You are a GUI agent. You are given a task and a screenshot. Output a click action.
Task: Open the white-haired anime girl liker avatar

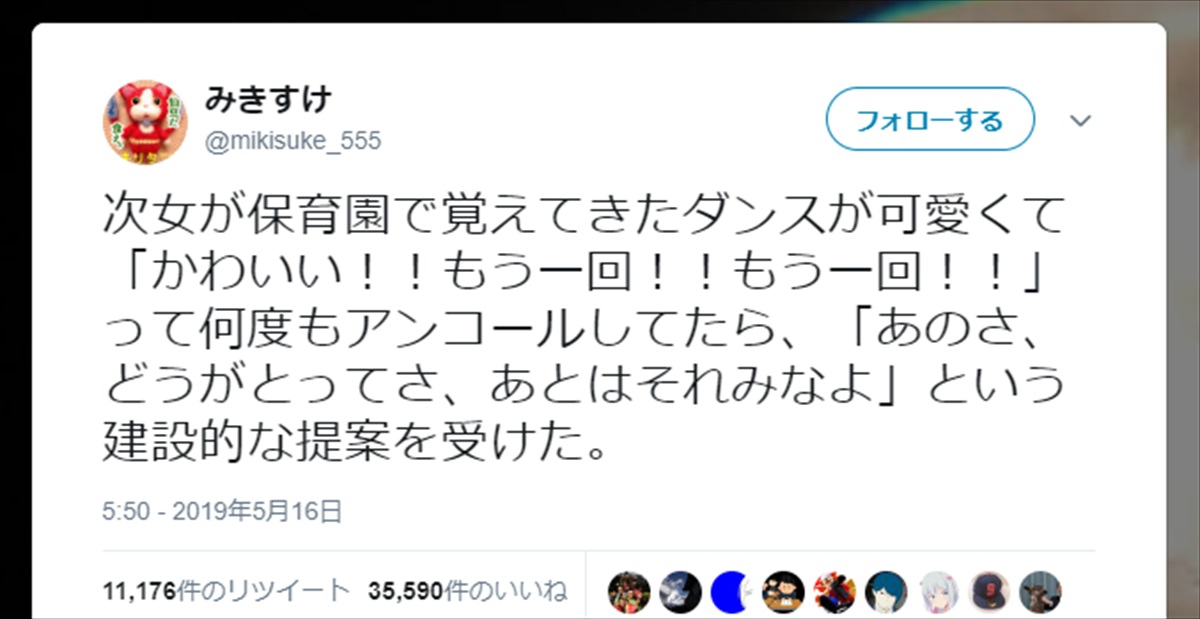937,592
